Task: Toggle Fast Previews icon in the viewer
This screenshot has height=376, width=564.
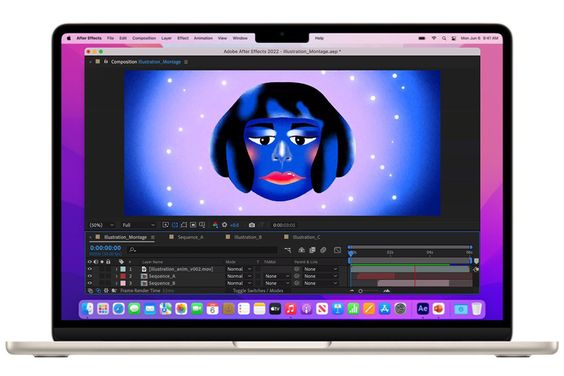Action: point(165,225)
